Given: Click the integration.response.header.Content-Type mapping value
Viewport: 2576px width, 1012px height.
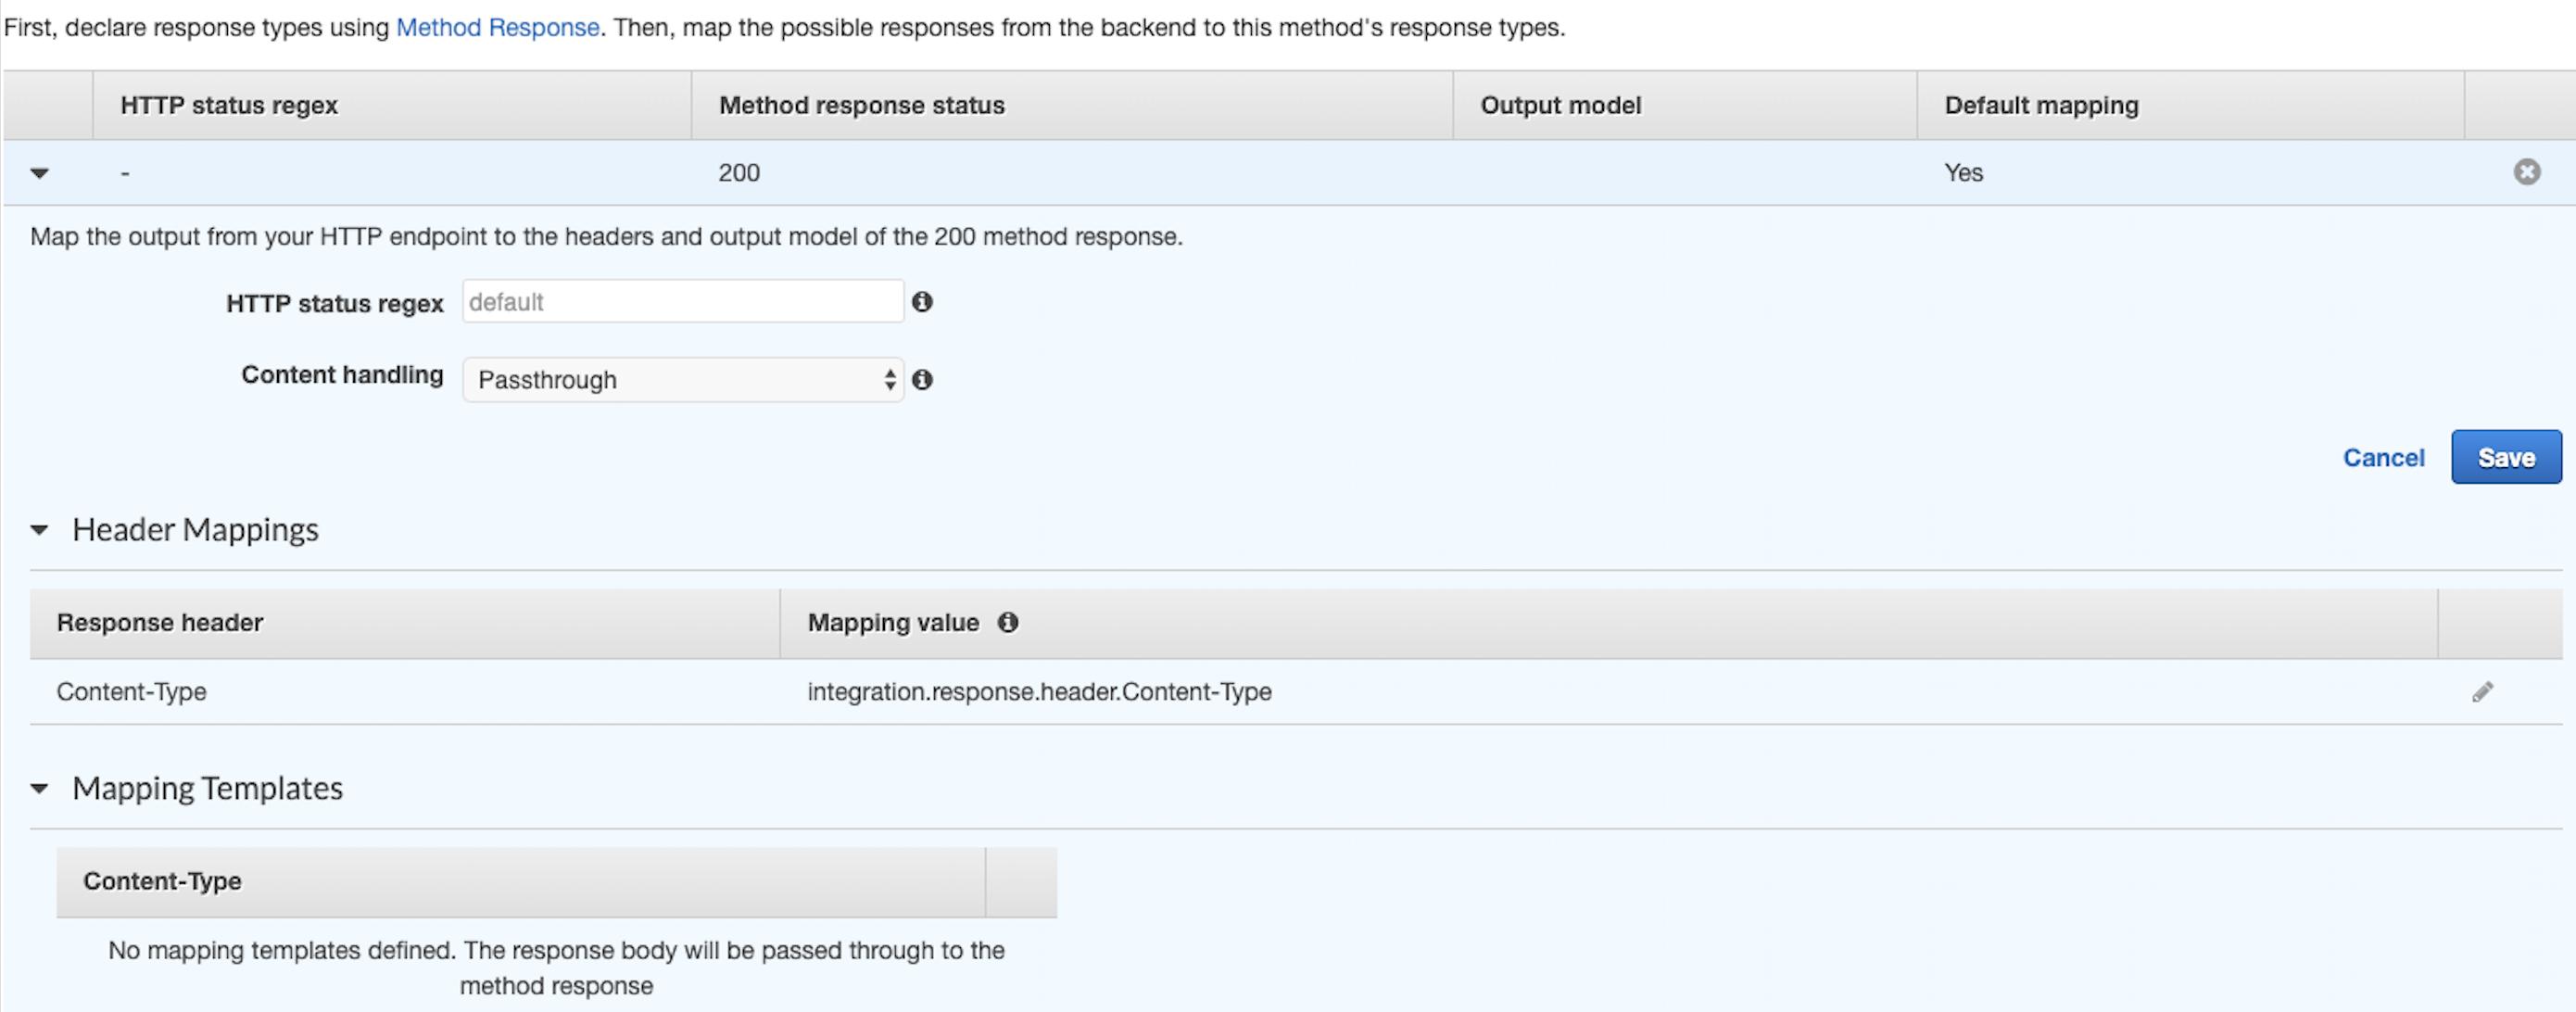Looking at the screenshot, I should pos(1039,692).
